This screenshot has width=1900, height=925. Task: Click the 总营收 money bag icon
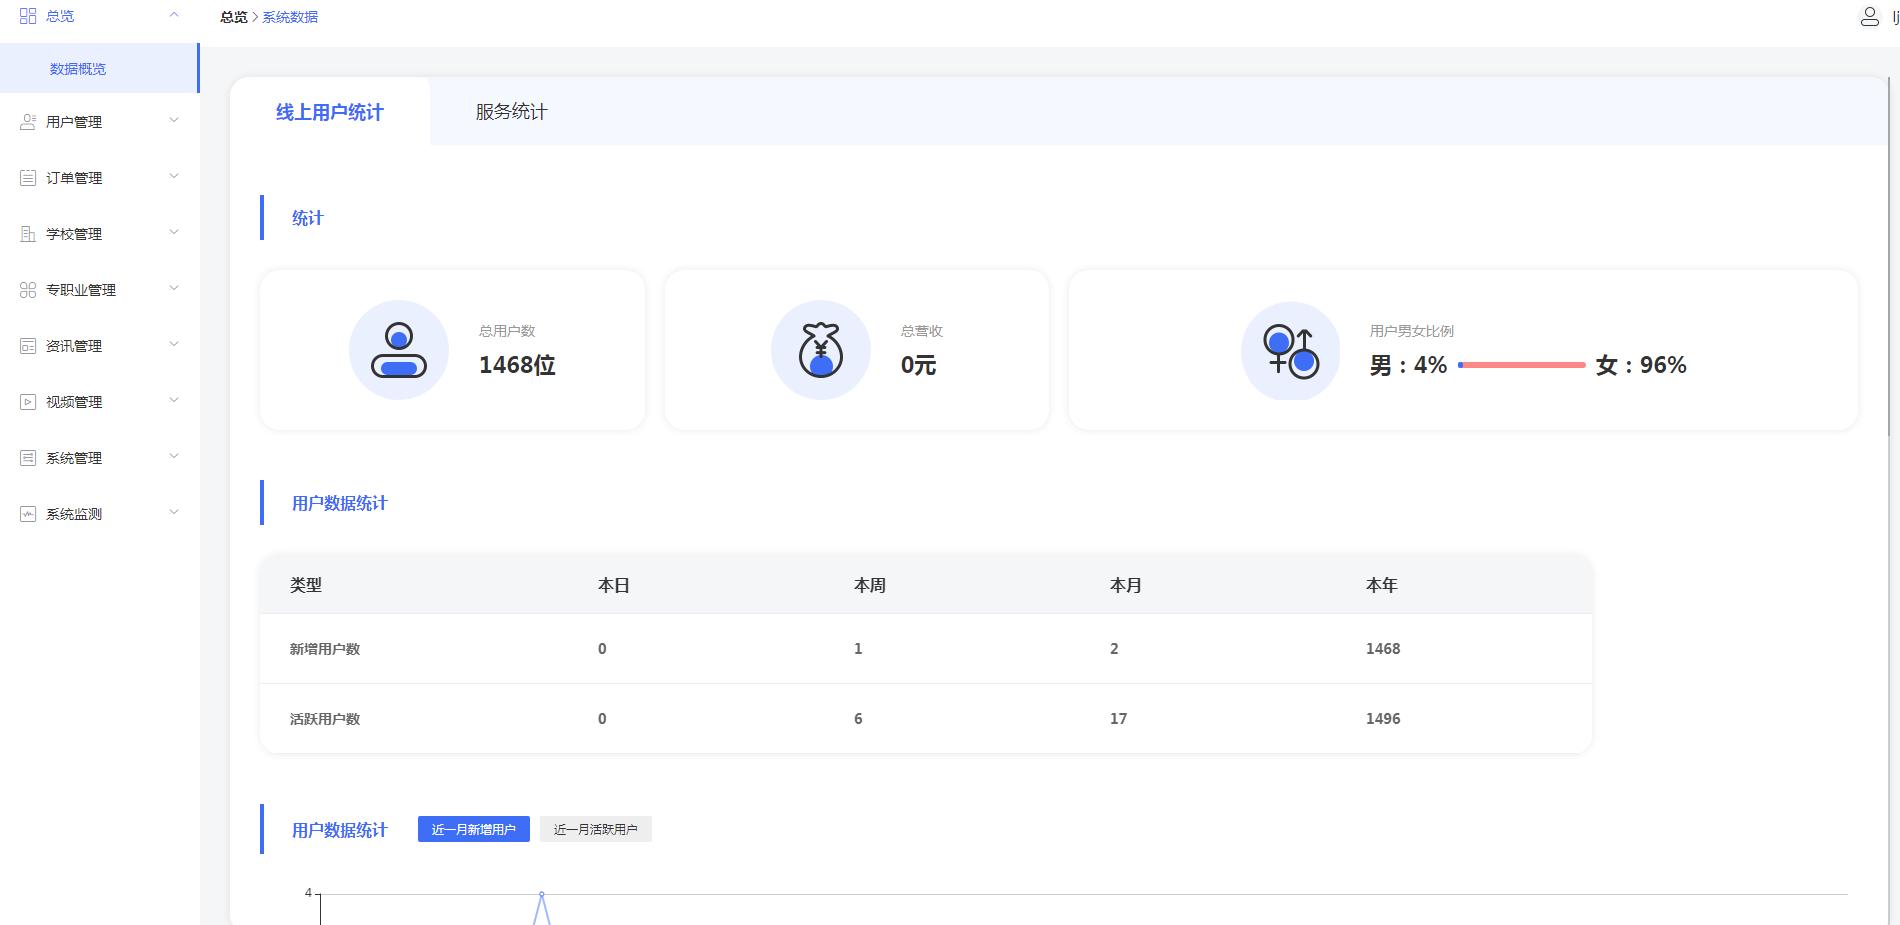(x=821, y=350)
